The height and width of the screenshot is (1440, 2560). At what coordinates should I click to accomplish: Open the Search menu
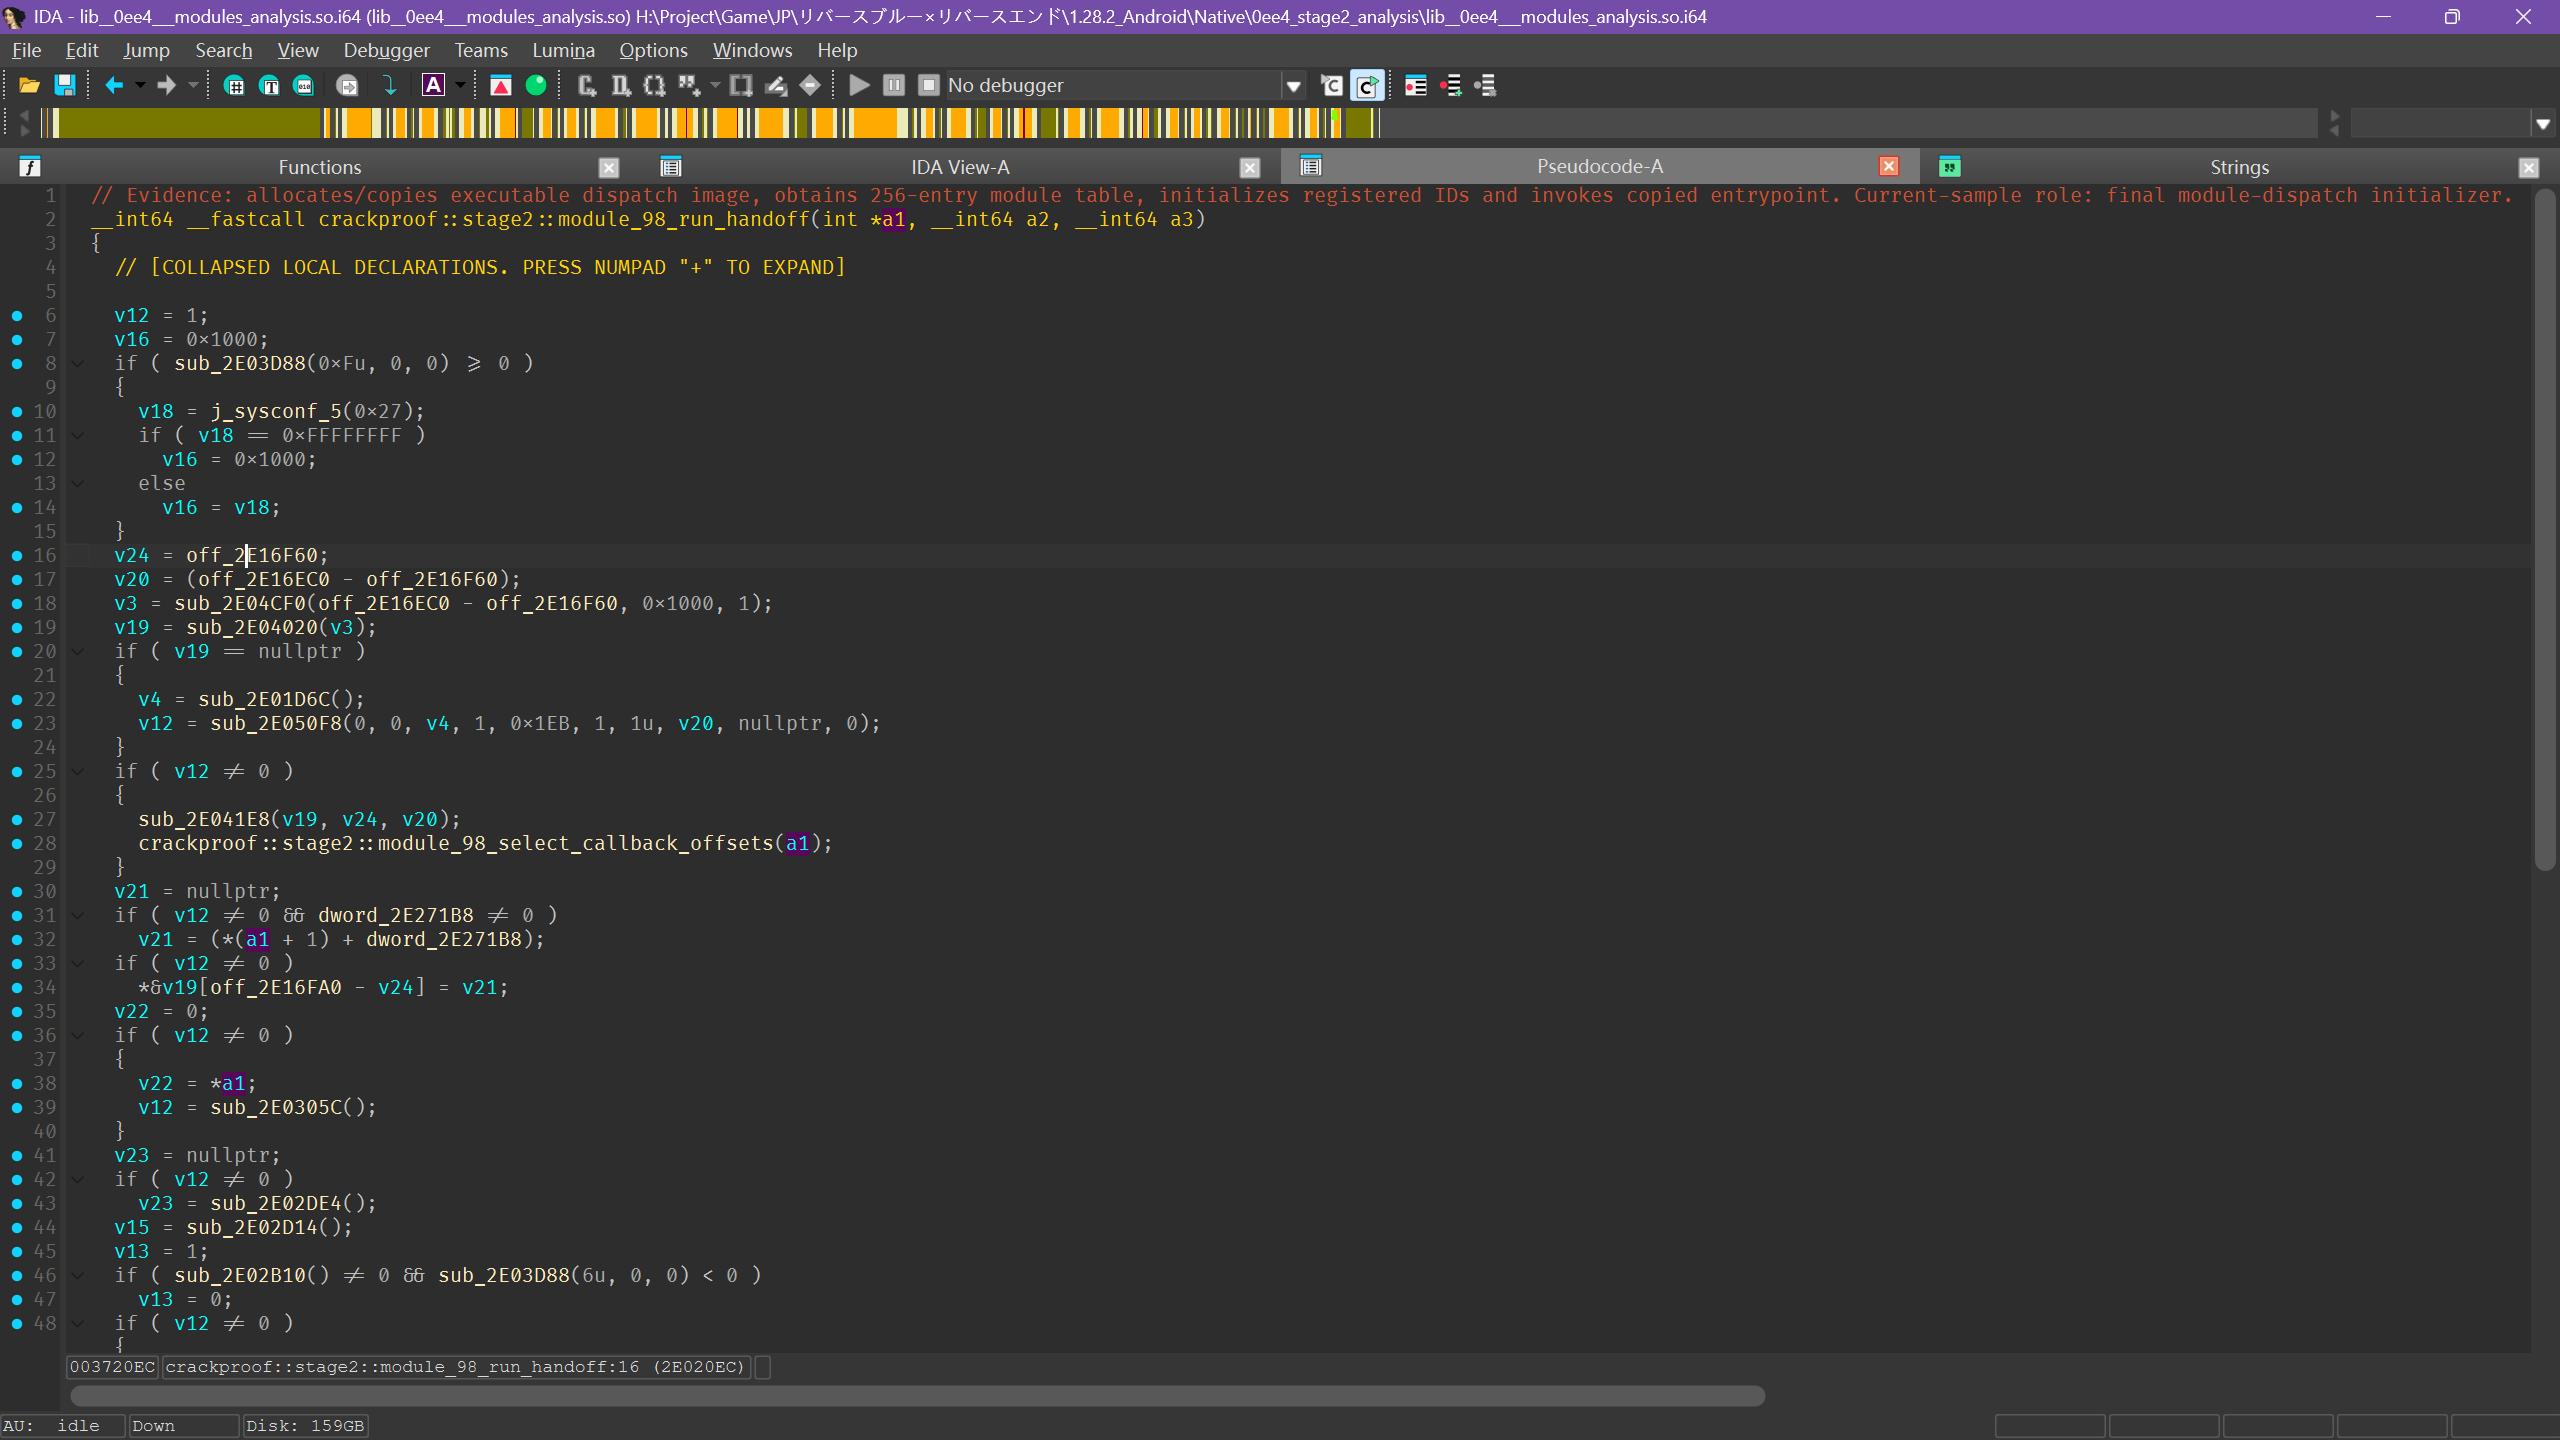pos(223,50)
